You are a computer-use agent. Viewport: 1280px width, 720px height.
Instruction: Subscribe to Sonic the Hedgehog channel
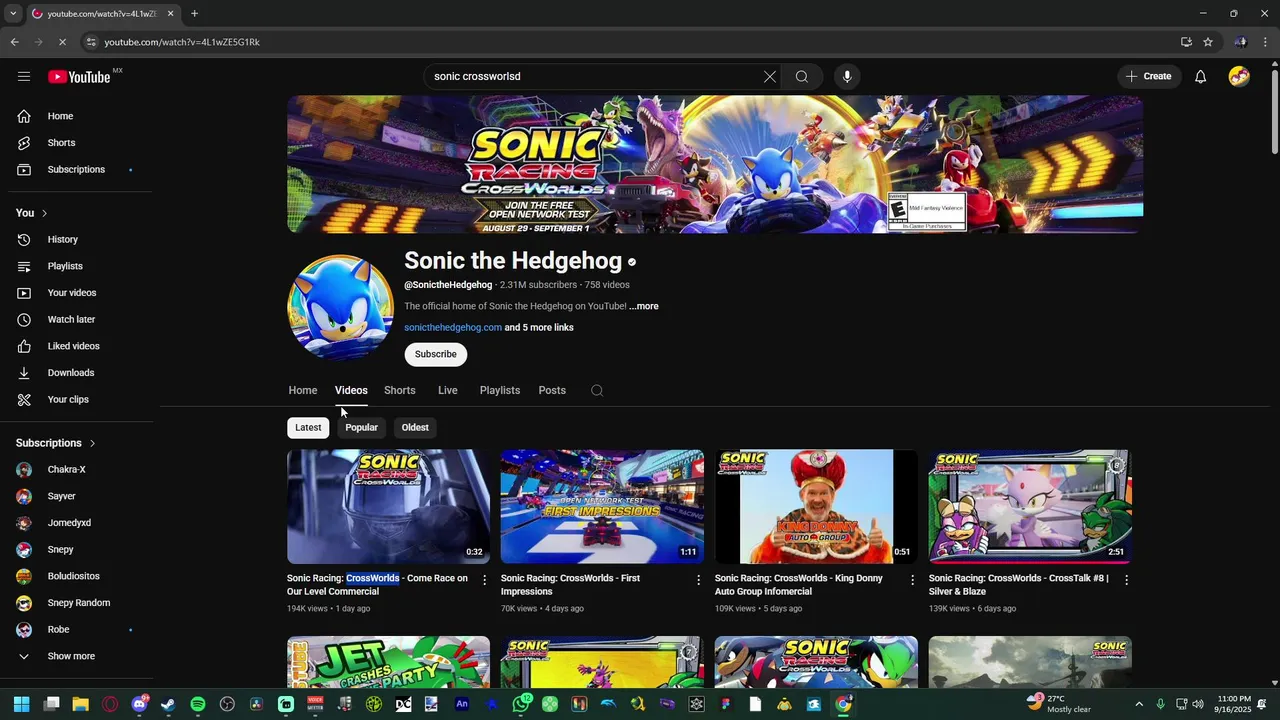click(436, 354)
